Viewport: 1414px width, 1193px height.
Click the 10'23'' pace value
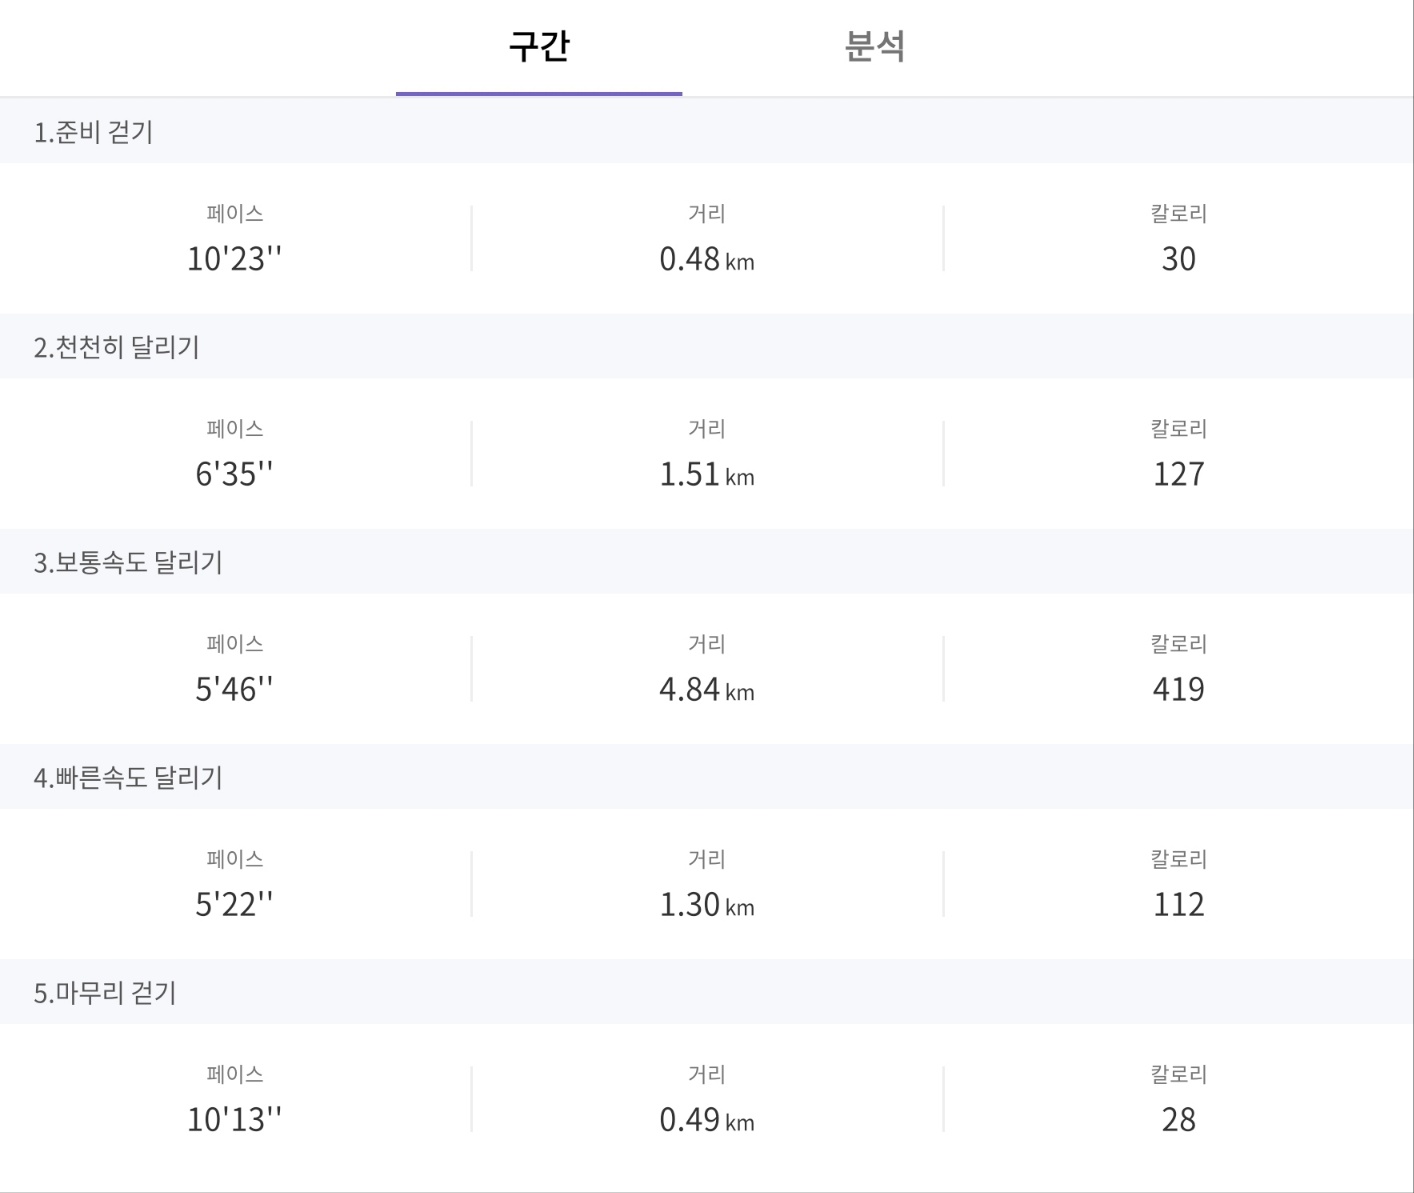pyautogui.click(x=234, y=259)
